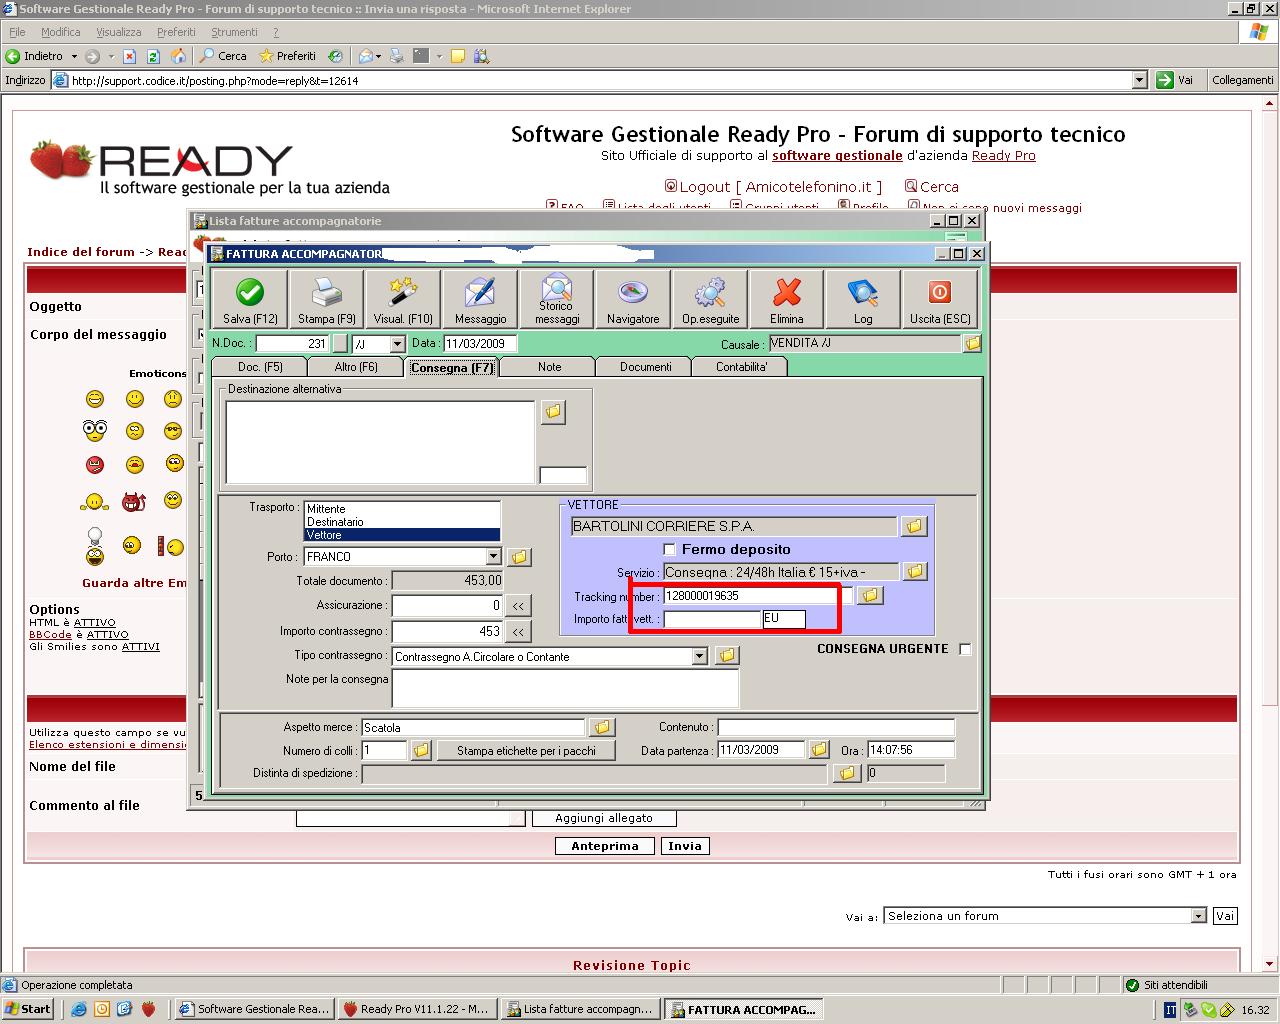Screen dimensions: 1280x1024
Task: Open the Tipo contrassegno dropdown arrow
Action: (700, 657)
